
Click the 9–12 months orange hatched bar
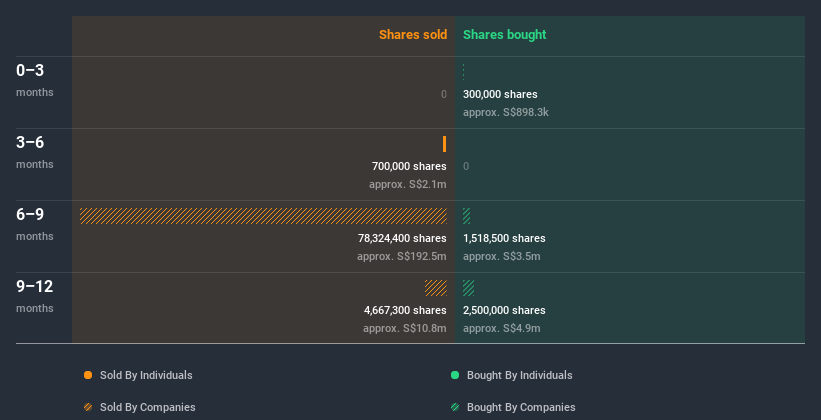(x=436, y=288)
